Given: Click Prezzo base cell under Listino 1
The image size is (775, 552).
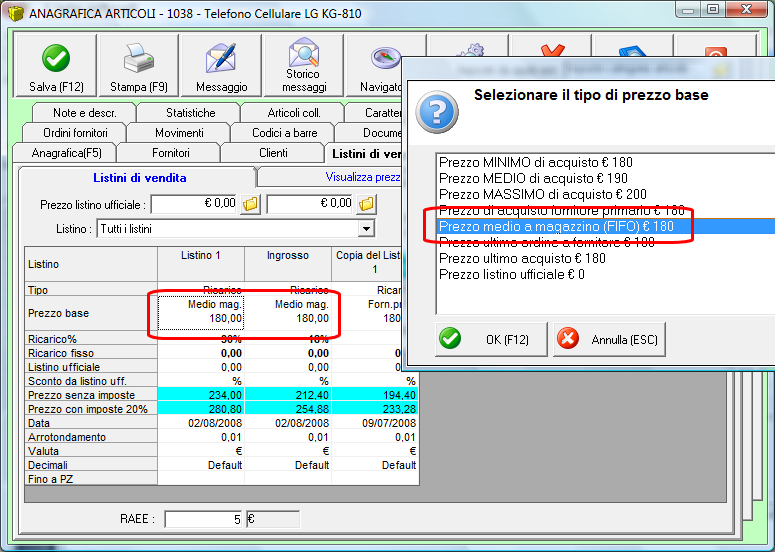Looking at the screenshot, I should click(x=201, y=313).
